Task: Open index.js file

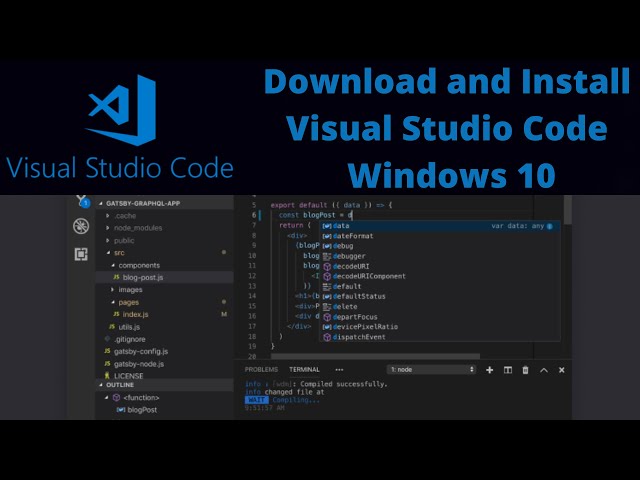Action: pyautogui.click(x=164, y=314)
